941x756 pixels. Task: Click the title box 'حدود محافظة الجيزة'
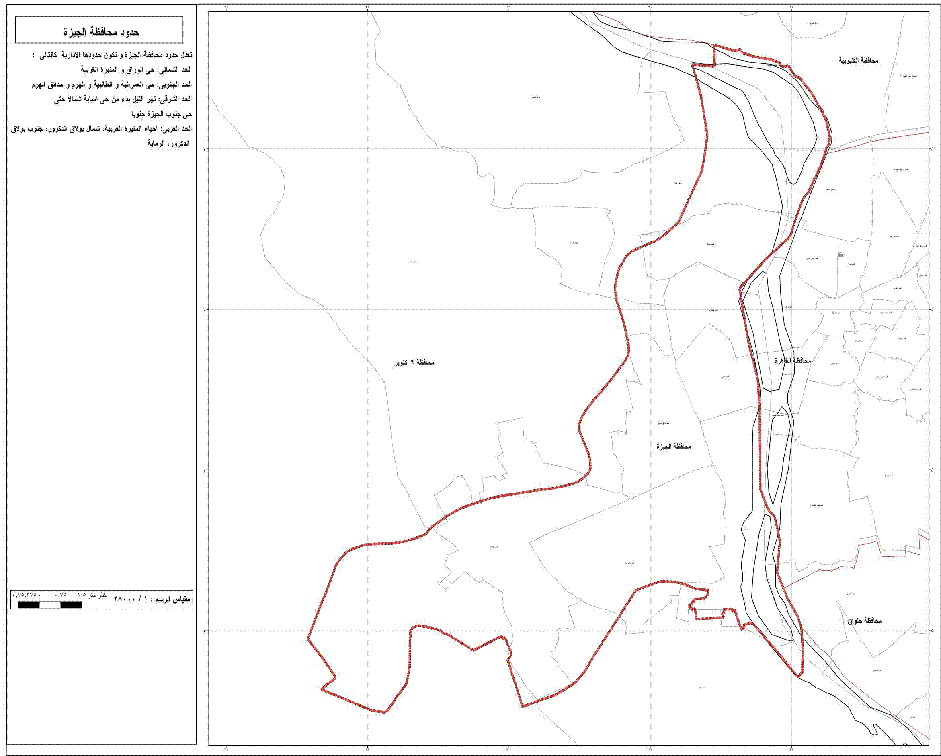click(99, 31)
